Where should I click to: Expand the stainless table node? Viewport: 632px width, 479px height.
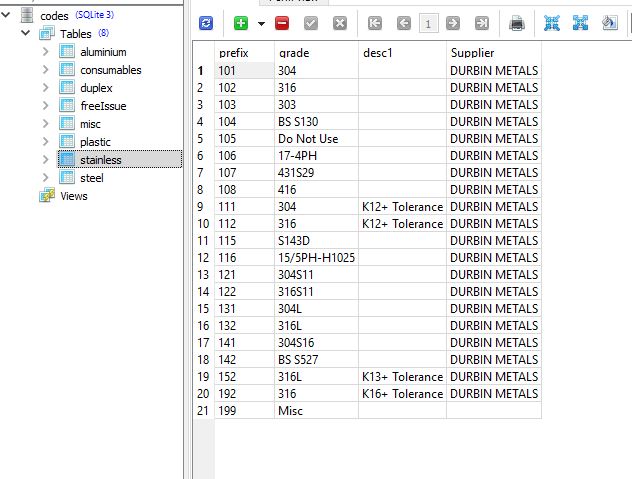[46, 160]
